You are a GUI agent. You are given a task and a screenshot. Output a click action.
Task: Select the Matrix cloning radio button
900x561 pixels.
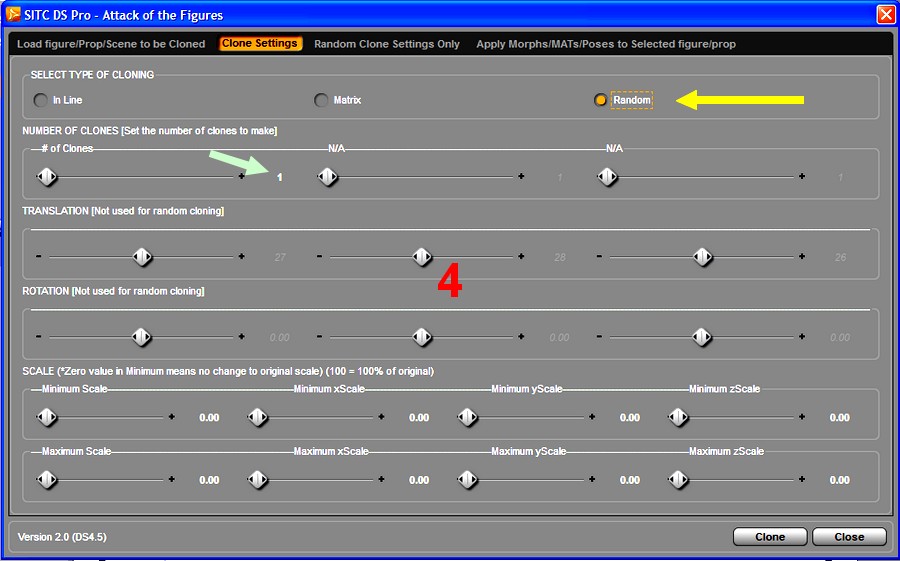point(321,100)
